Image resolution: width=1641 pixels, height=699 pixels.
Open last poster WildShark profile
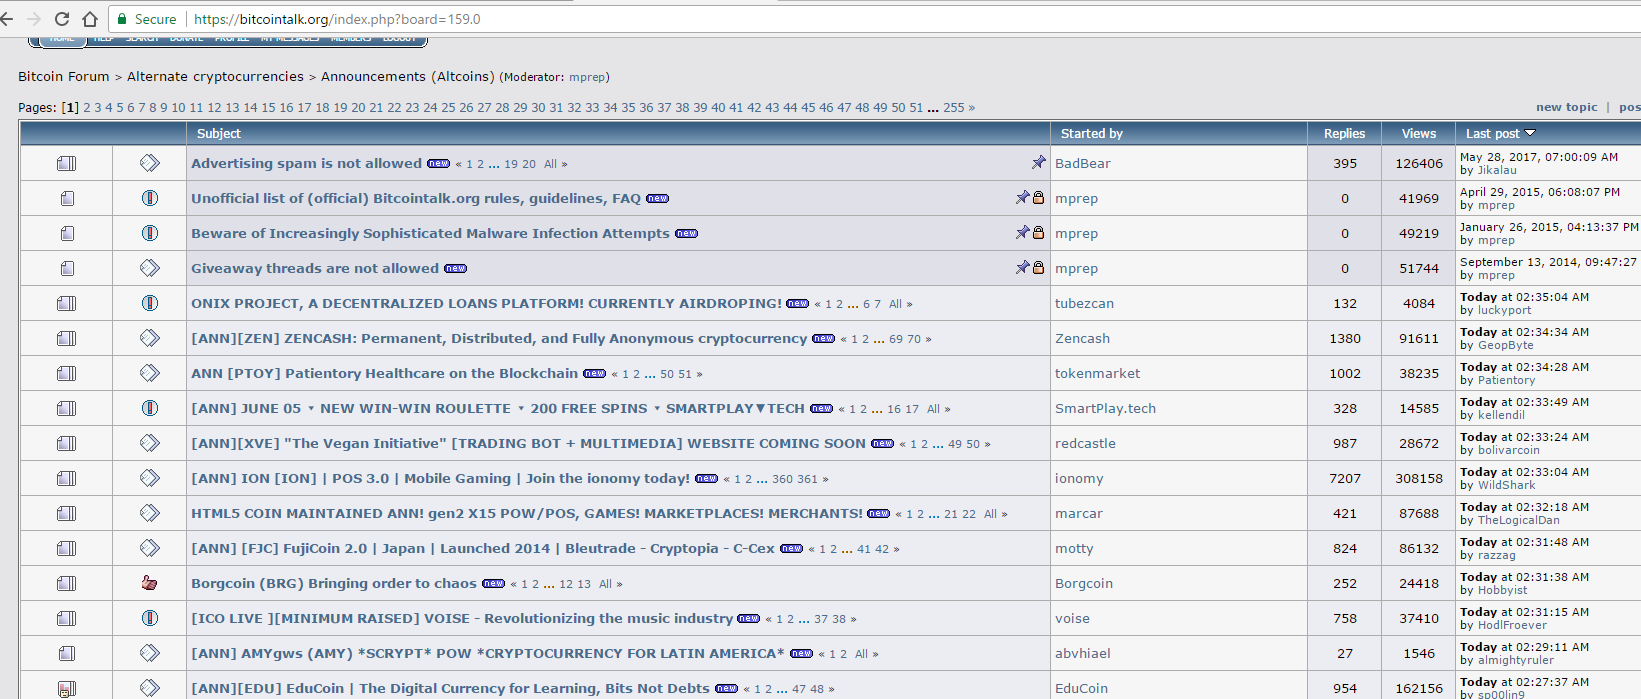point(1506,485)
